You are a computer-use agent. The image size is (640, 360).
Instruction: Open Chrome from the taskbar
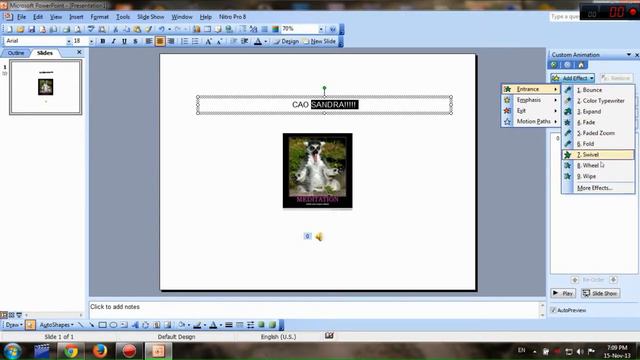(x=71, y=351)
